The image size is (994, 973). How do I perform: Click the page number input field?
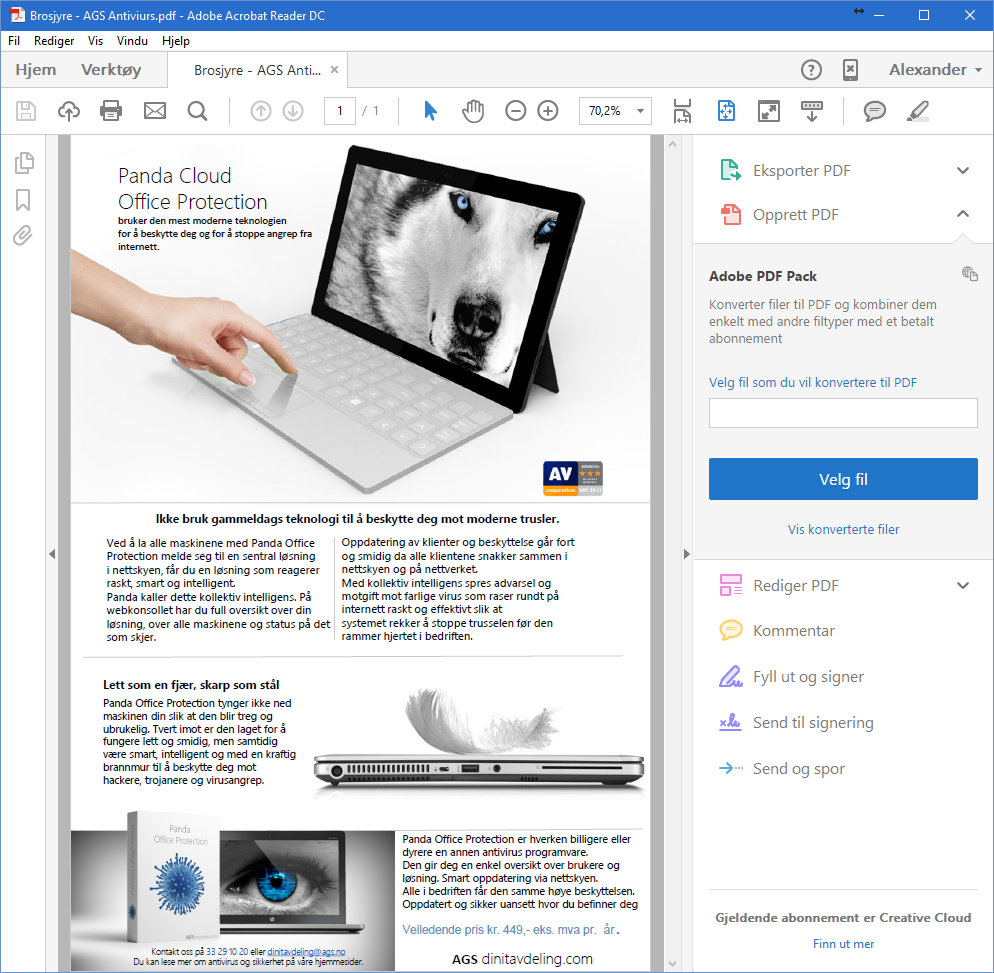click(x=340, y=111)
